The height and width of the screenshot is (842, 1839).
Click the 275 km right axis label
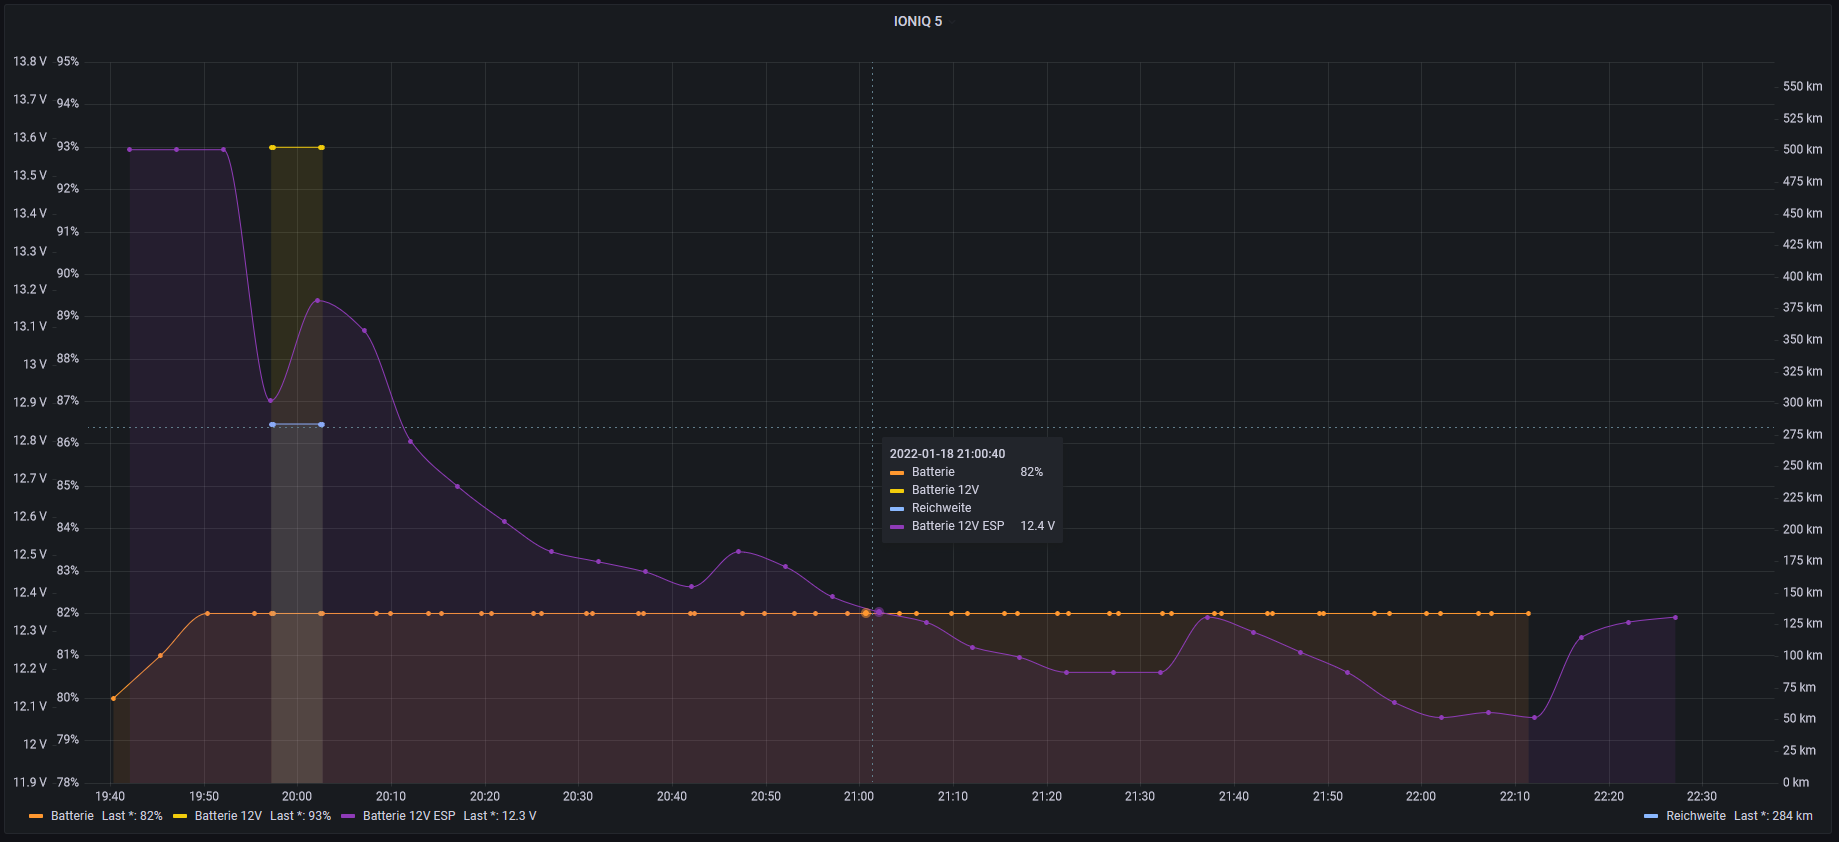[x=1802, y=434]
